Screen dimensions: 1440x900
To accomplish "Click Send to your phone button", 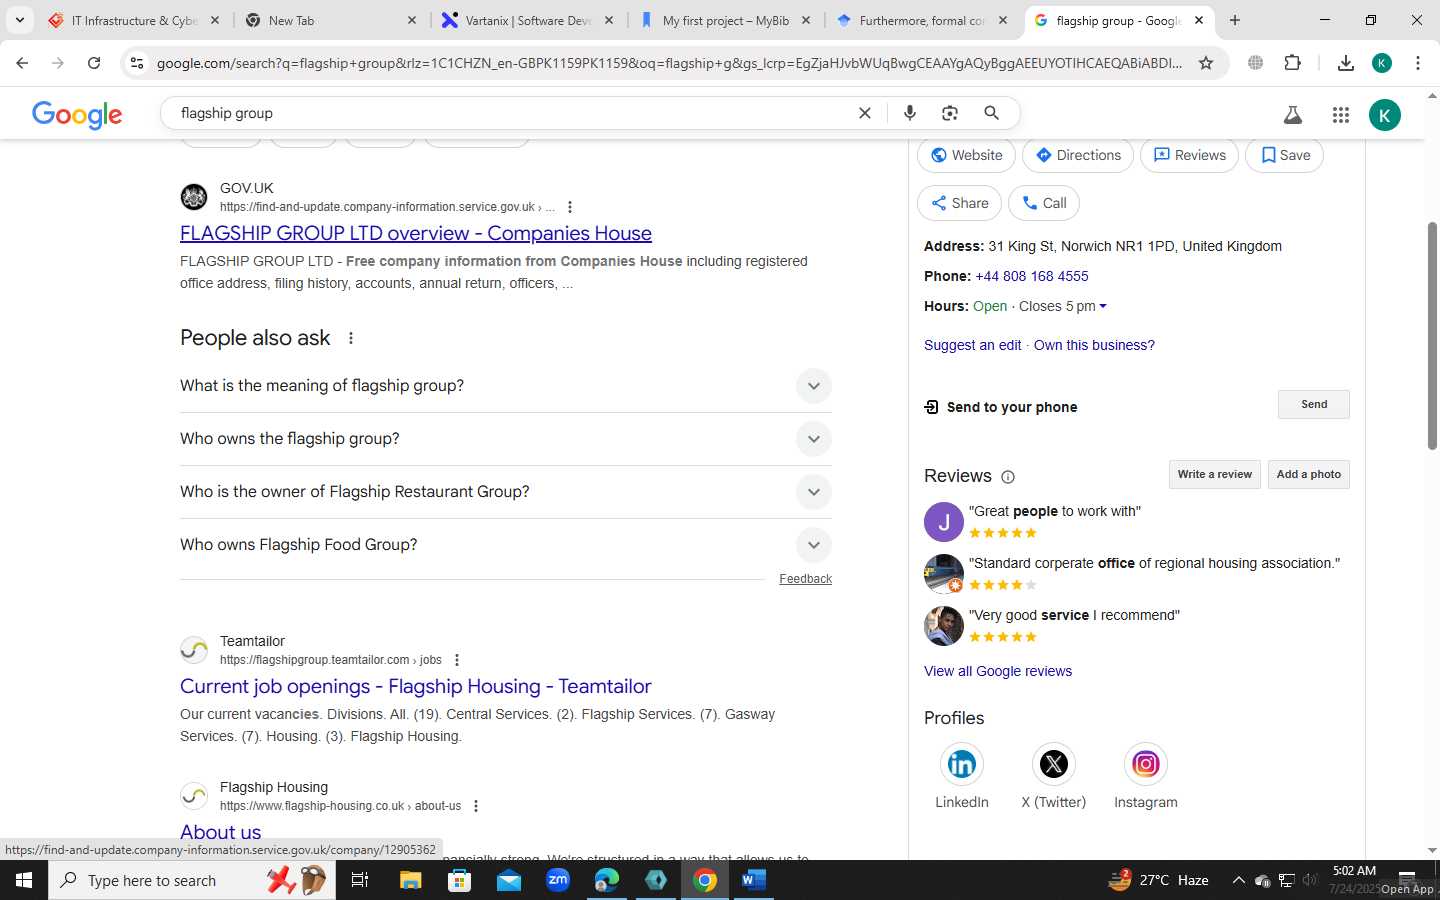I will coord(1314,404).
